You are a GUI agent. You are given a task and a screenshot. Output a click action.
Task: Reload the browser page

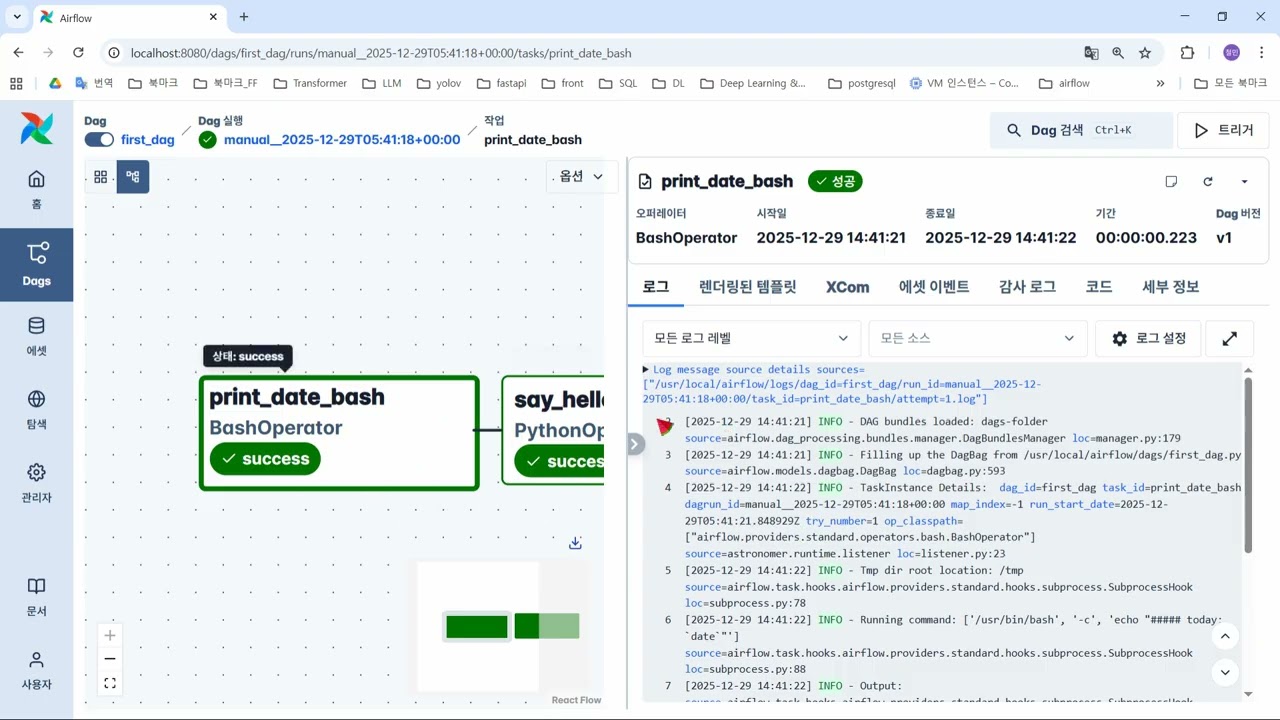(78, 53)
